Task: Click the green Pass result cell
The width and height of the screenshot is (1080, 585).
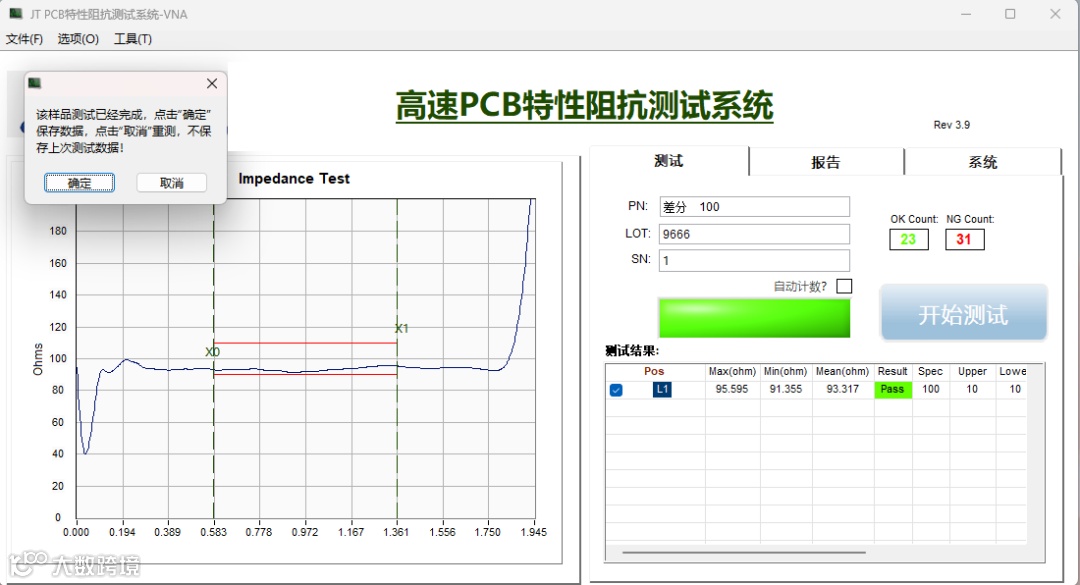Action: click(893, 389)
